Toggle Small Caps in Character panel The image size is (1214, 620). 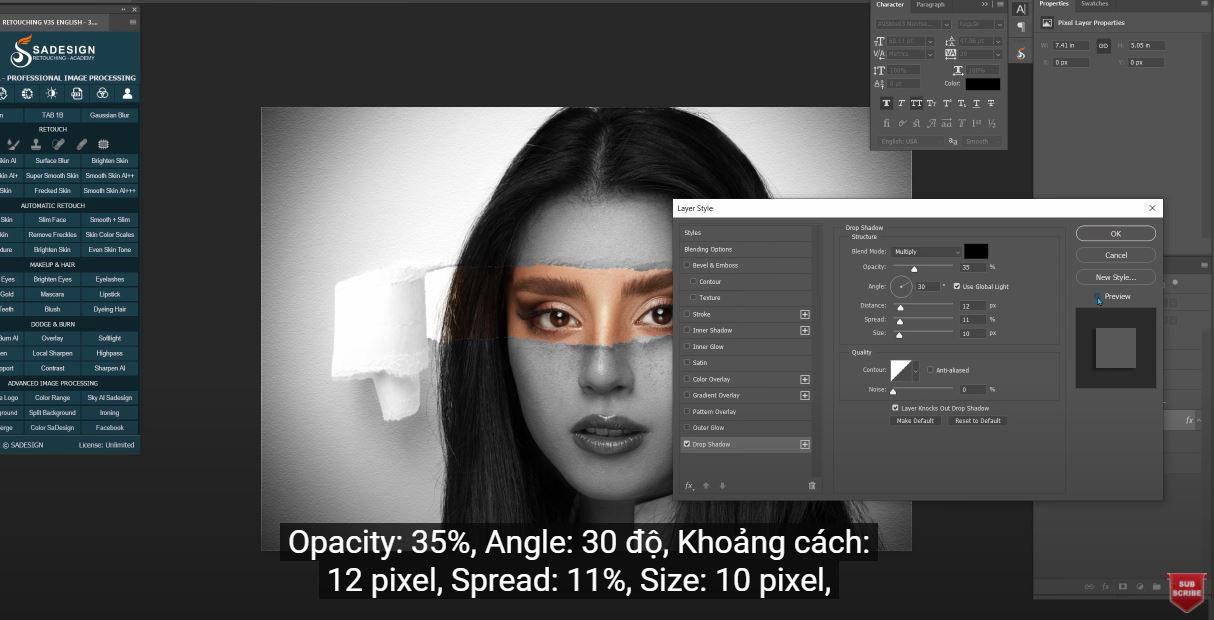point(931,103)
